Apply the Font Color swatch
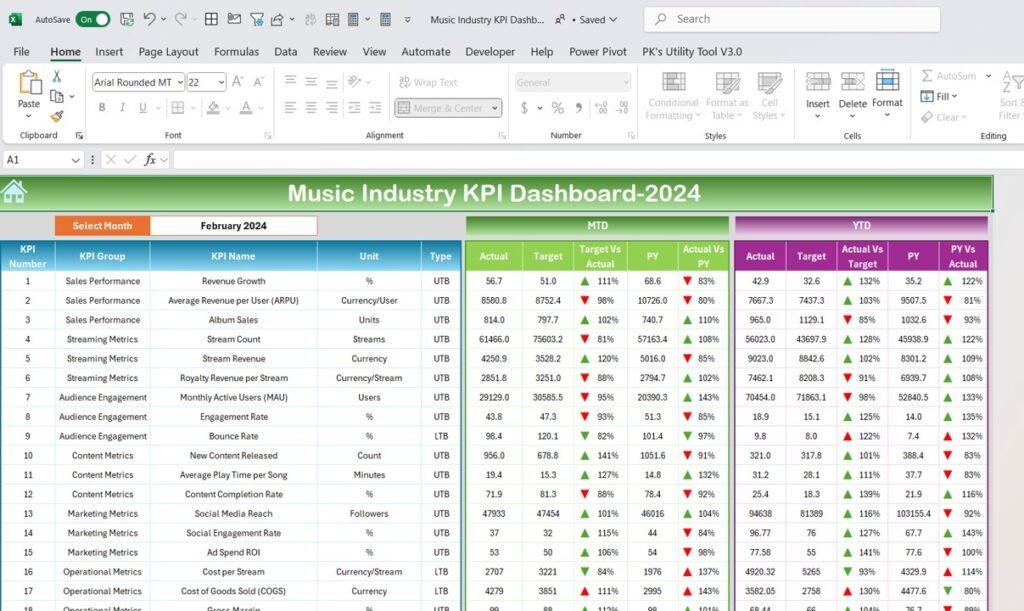 pyautogui.click(x=246, y=108)
